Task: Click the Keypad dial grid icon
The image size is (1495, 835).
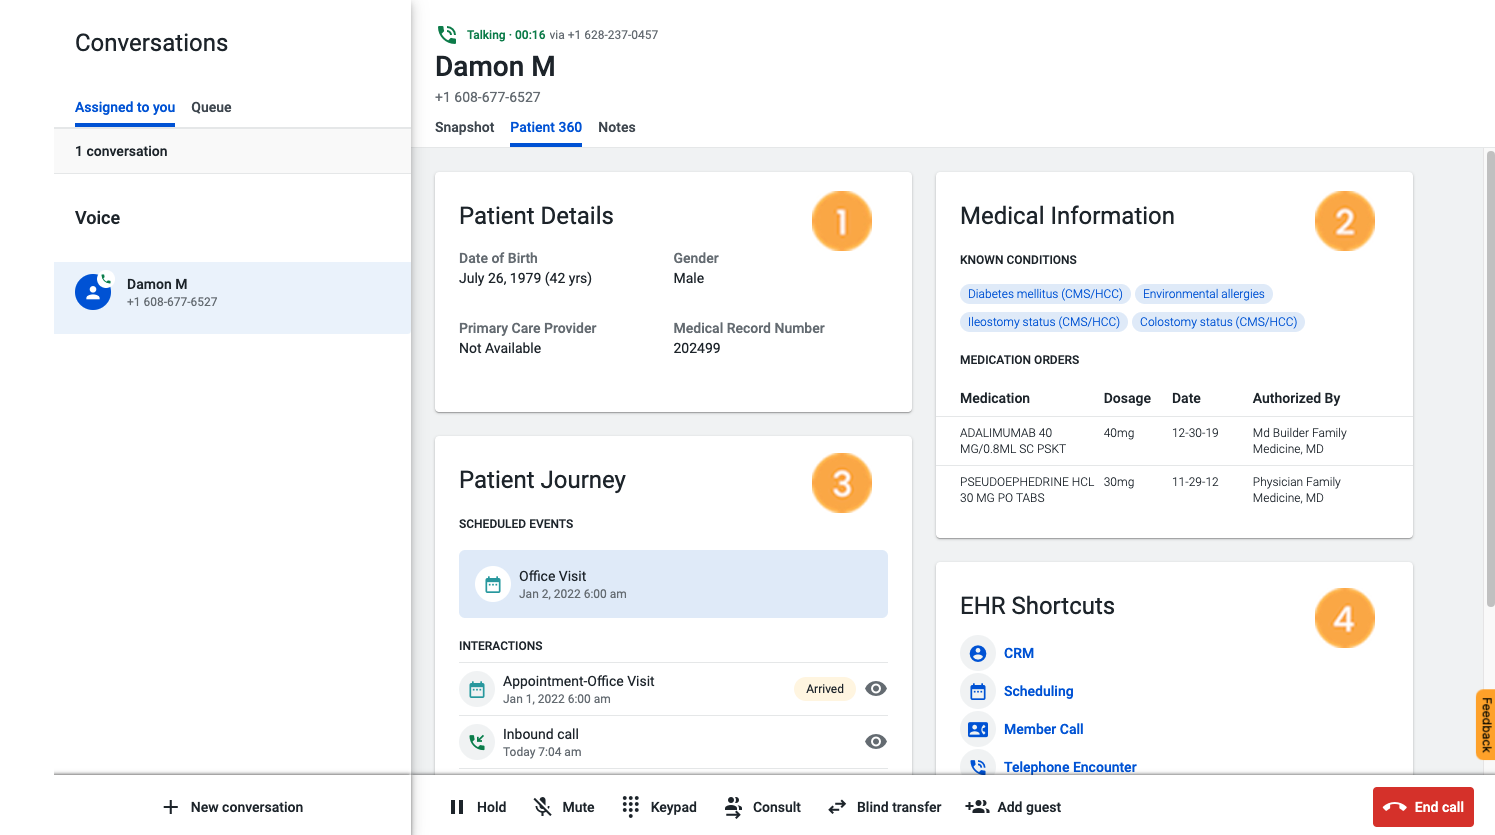Action: pyautogui.click(x=630, y=807)
